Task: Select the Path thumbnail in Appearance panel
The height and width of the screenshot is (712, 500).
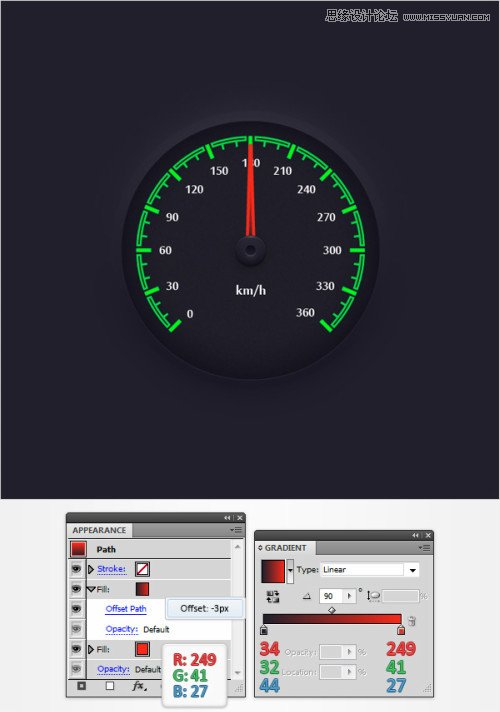Action: [x=78, y=549]
